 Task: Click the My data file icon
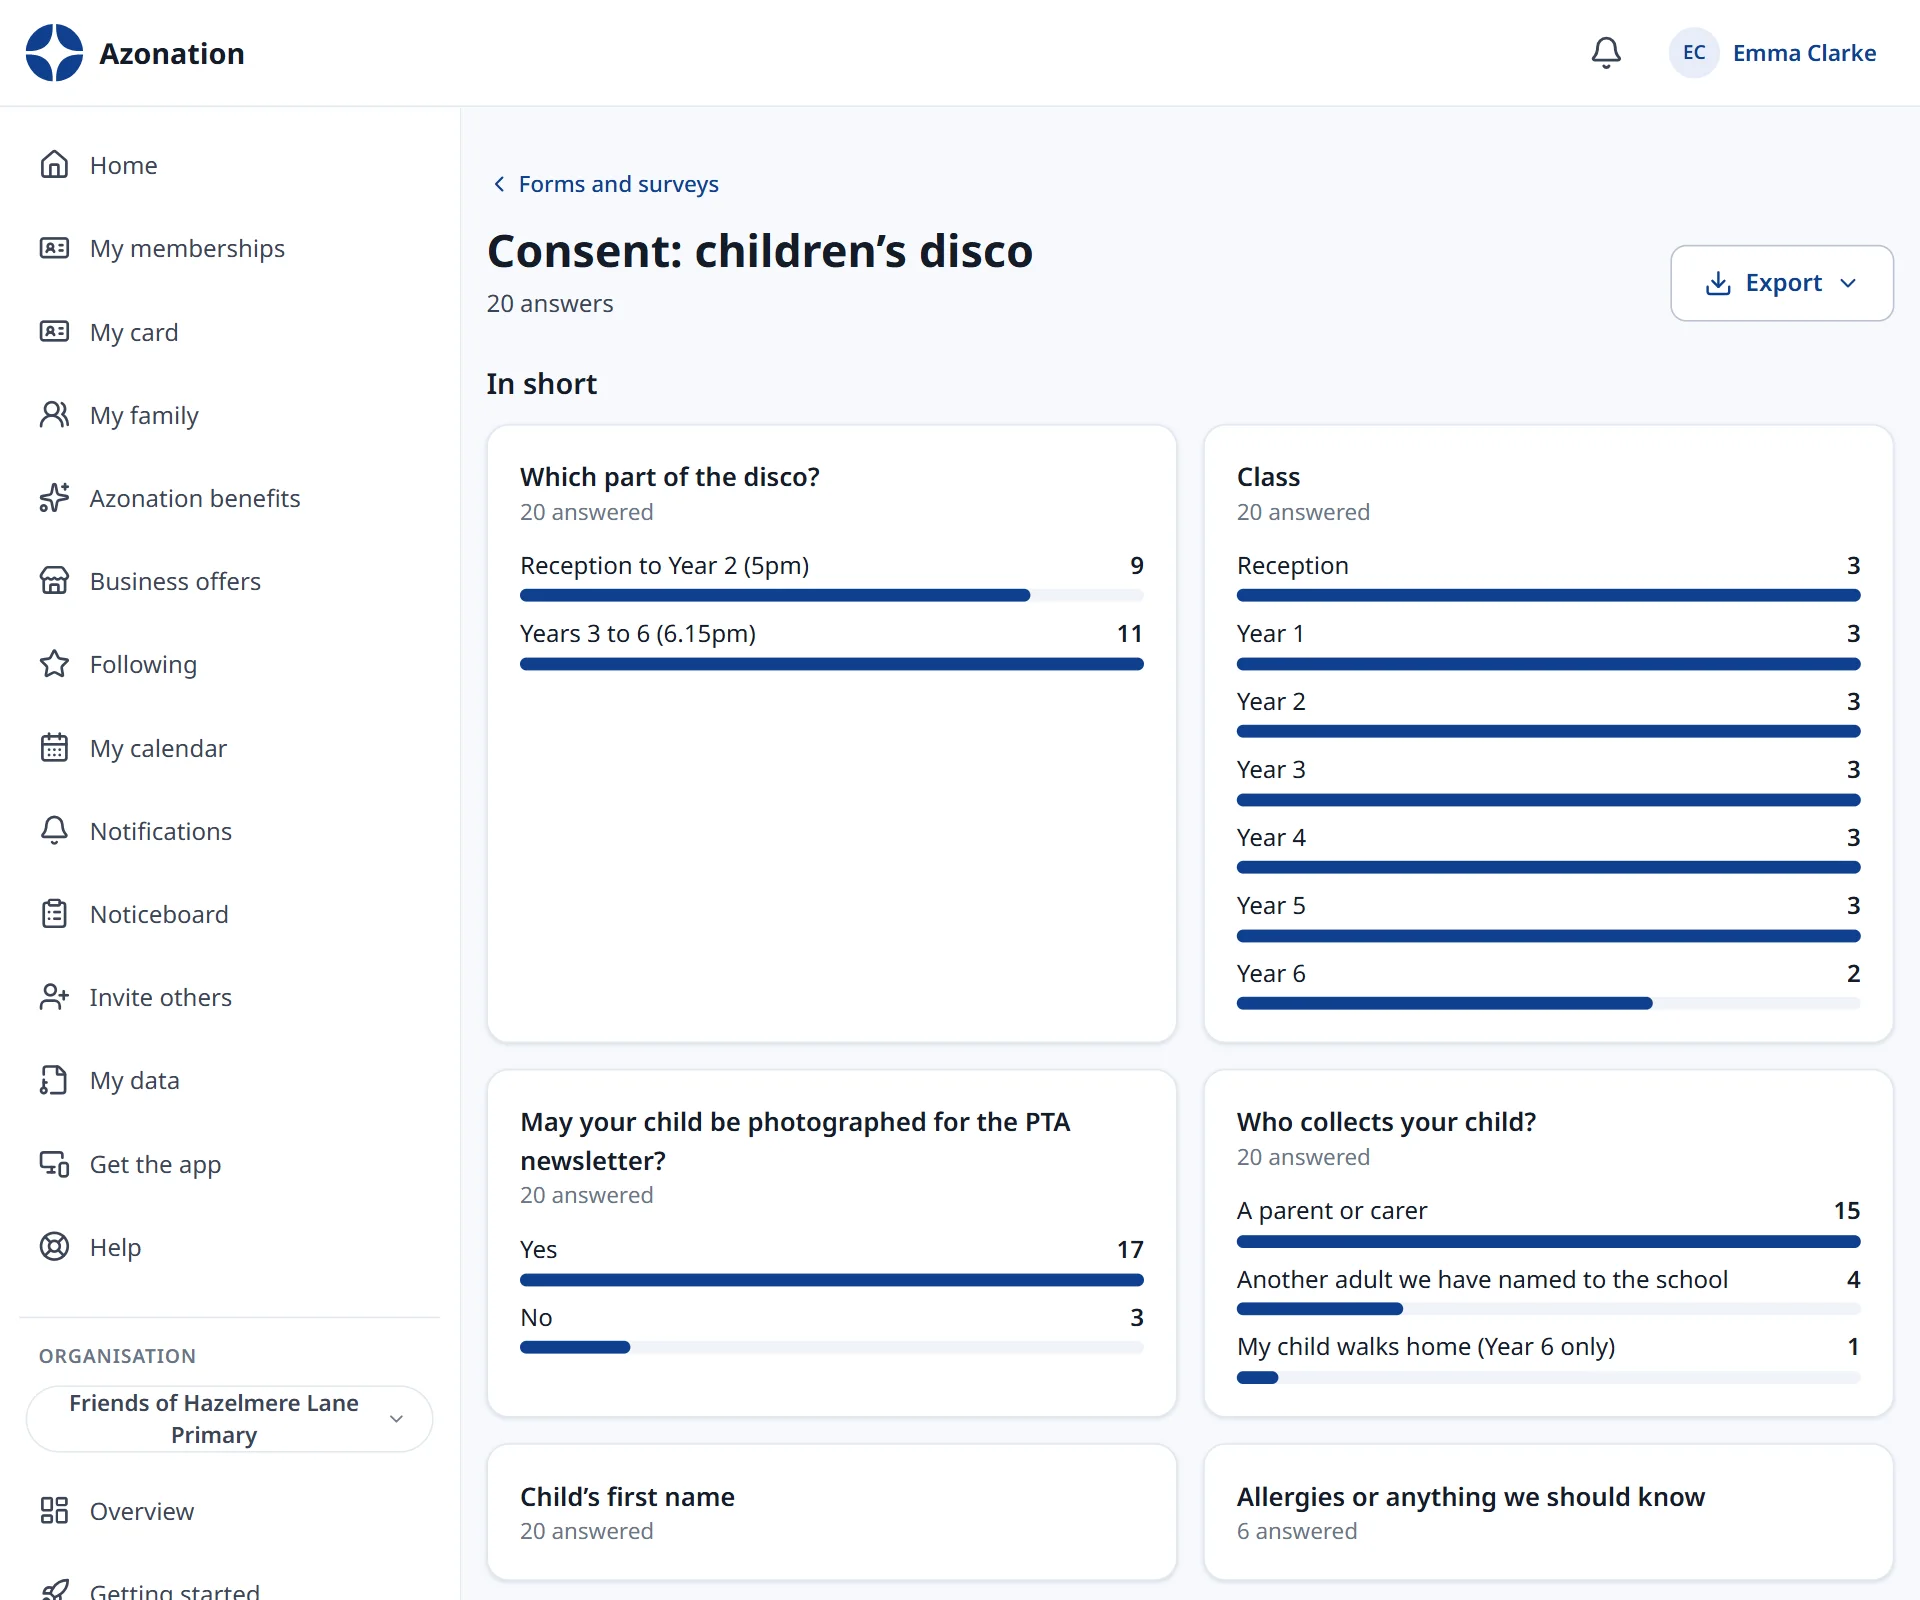tap(54, 1080)
